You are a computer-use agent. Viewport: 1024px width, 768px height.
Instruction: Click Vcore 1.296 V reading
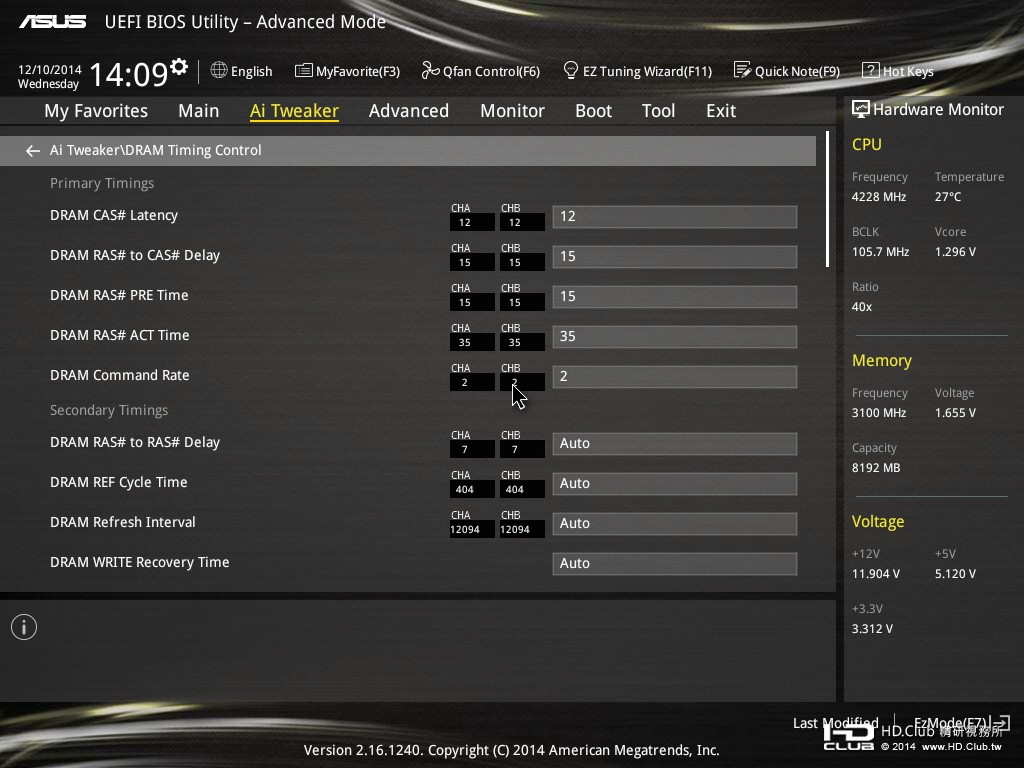tap(955, 251)
